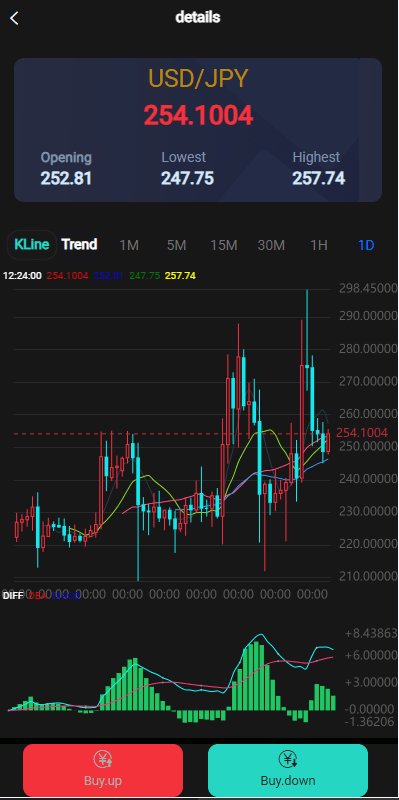
Task: Click the Opening label
Action: 66,158
